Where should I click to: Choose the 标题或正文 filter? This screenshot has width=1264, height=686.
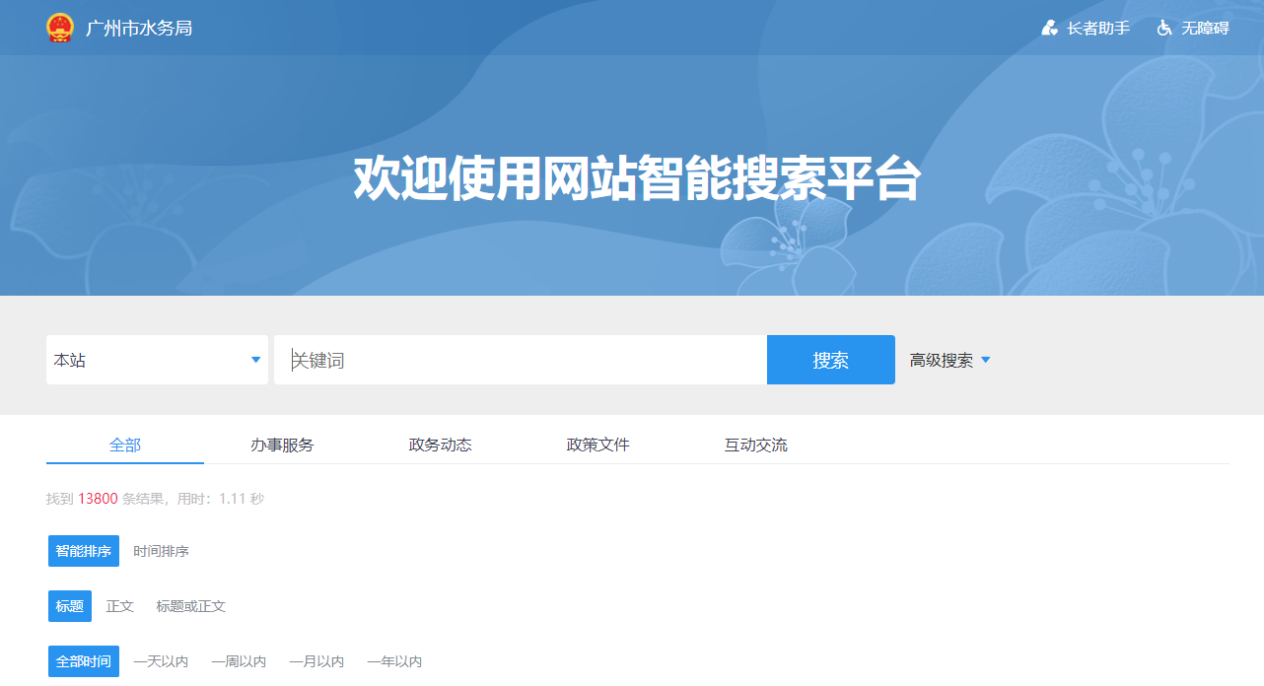[x=191, y=606]
